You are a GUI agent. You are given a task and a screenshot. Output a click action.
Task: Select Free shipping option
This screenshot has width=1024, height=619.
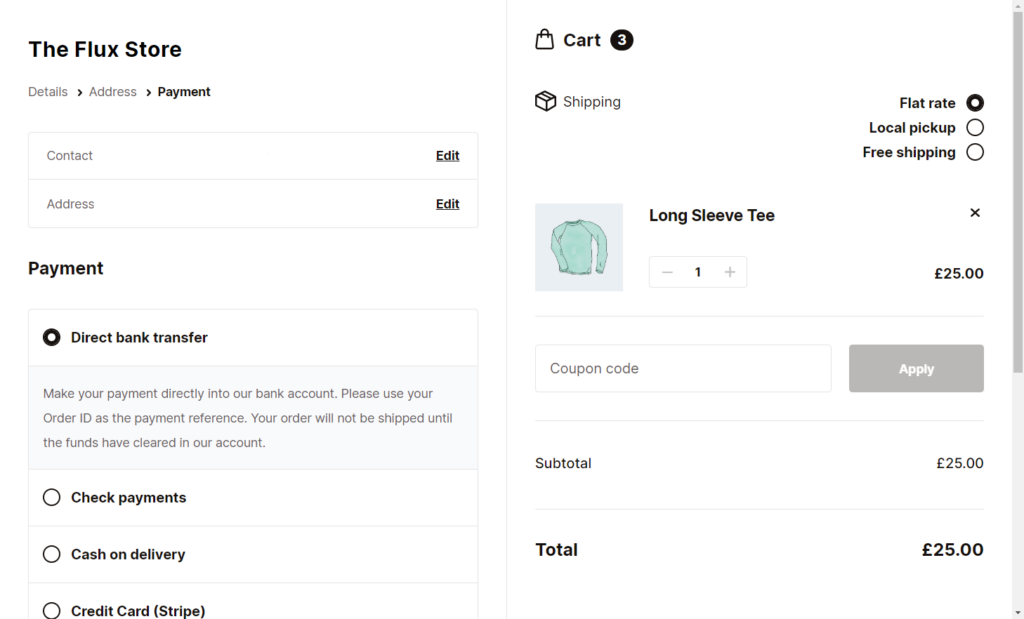[x=974, y=152]
